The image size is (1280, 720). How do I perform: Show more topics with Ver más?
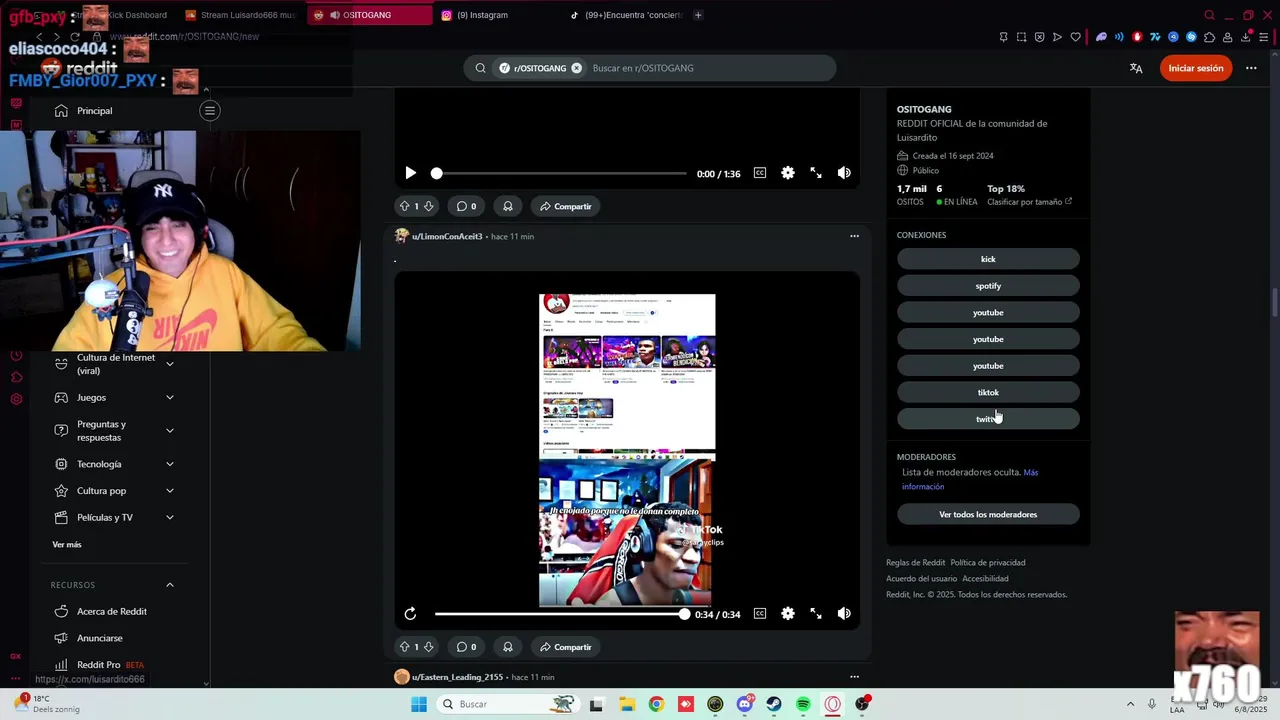point(67,545)
